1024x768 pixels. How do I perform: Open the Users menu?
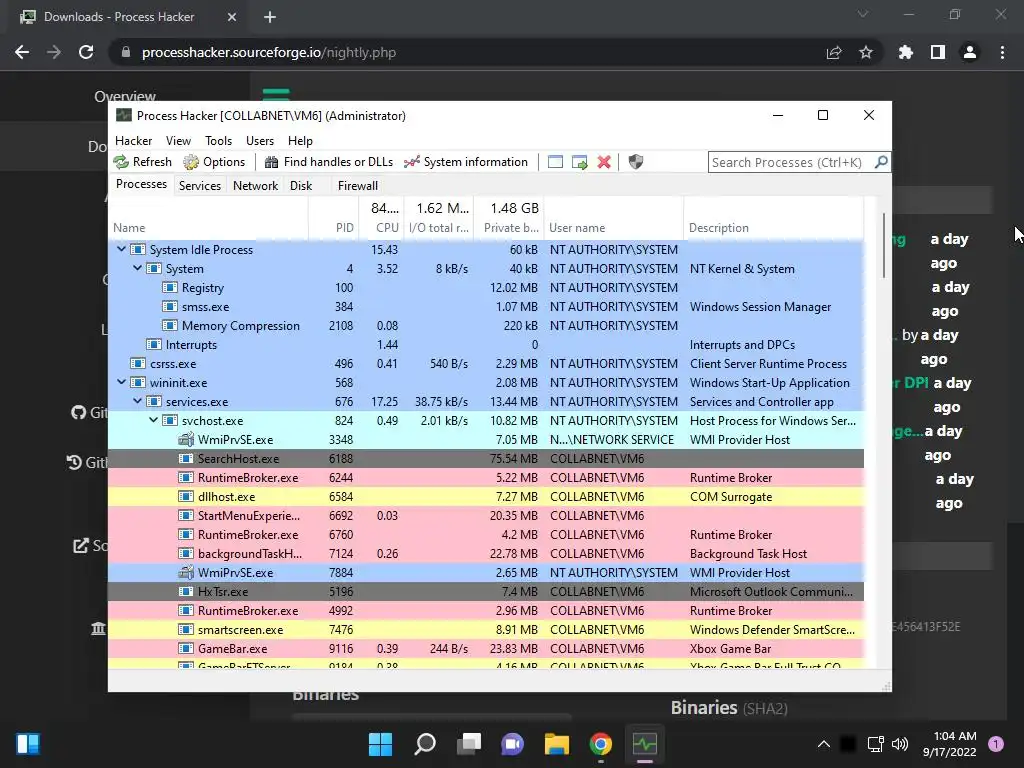pyautogui.click(x=260, y=140)
